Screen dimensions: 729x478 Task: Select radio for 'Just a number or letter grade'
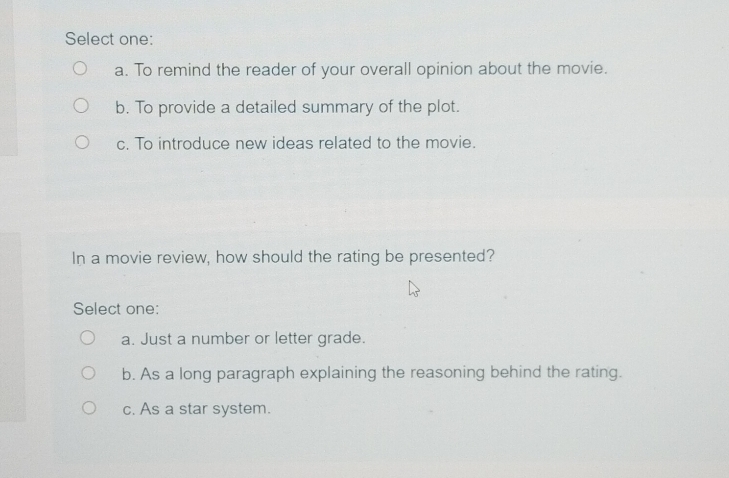pyautogui.click(x=88, y=339)
